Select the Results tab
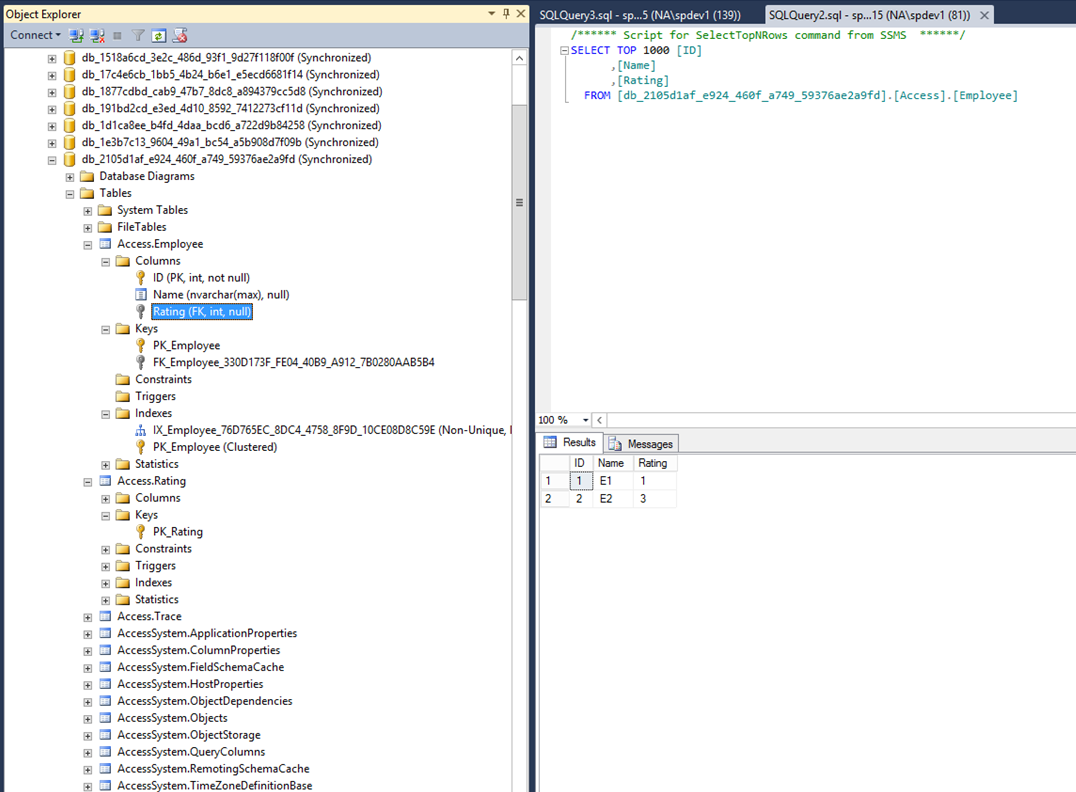The image size is (1076, 792). pos(570,441)
